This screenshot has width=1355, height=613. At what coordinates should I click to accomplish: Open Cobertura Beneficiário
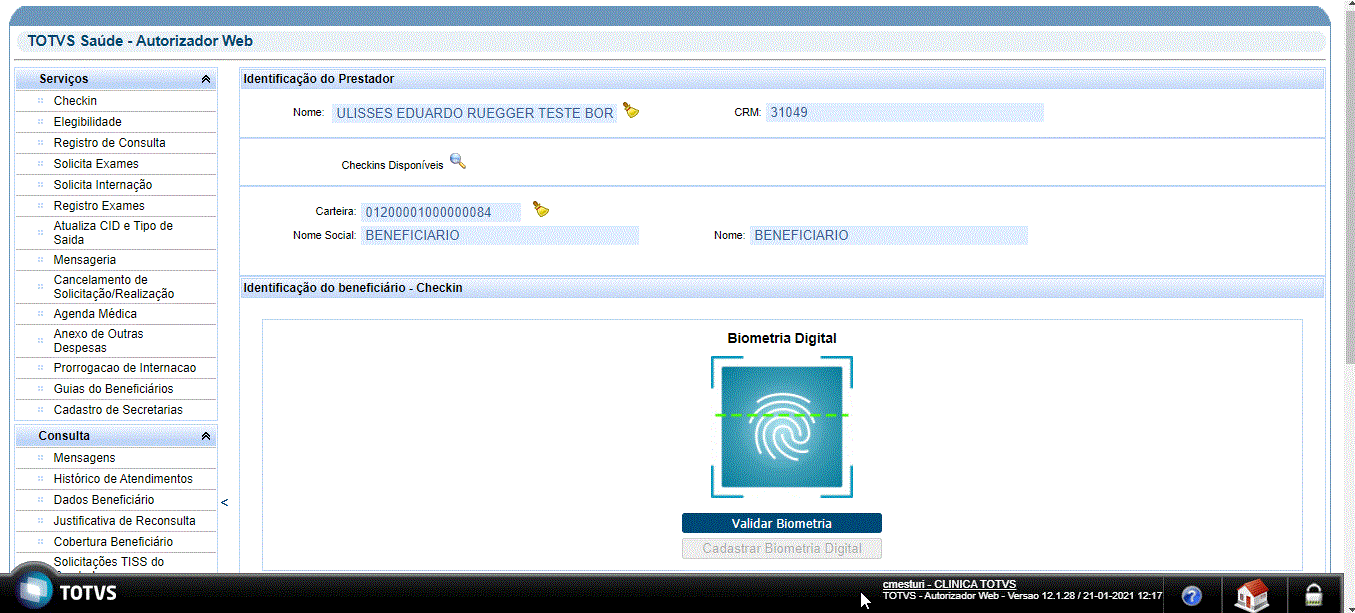pyautogui.click(x=113, y=542)
